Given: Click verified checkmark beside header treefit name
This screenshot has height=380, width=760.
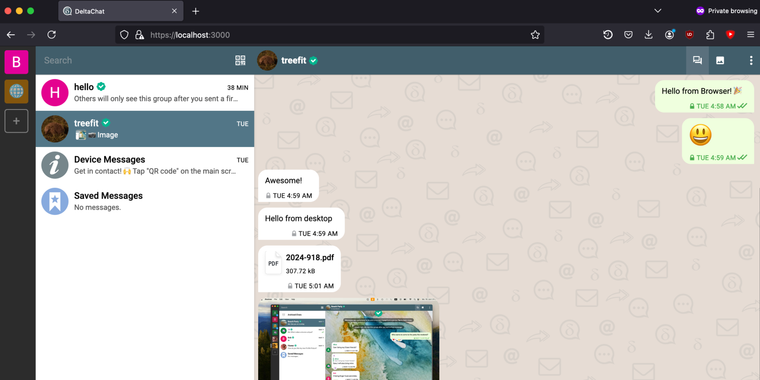Looking at the screenshot, I should [314, 61].
